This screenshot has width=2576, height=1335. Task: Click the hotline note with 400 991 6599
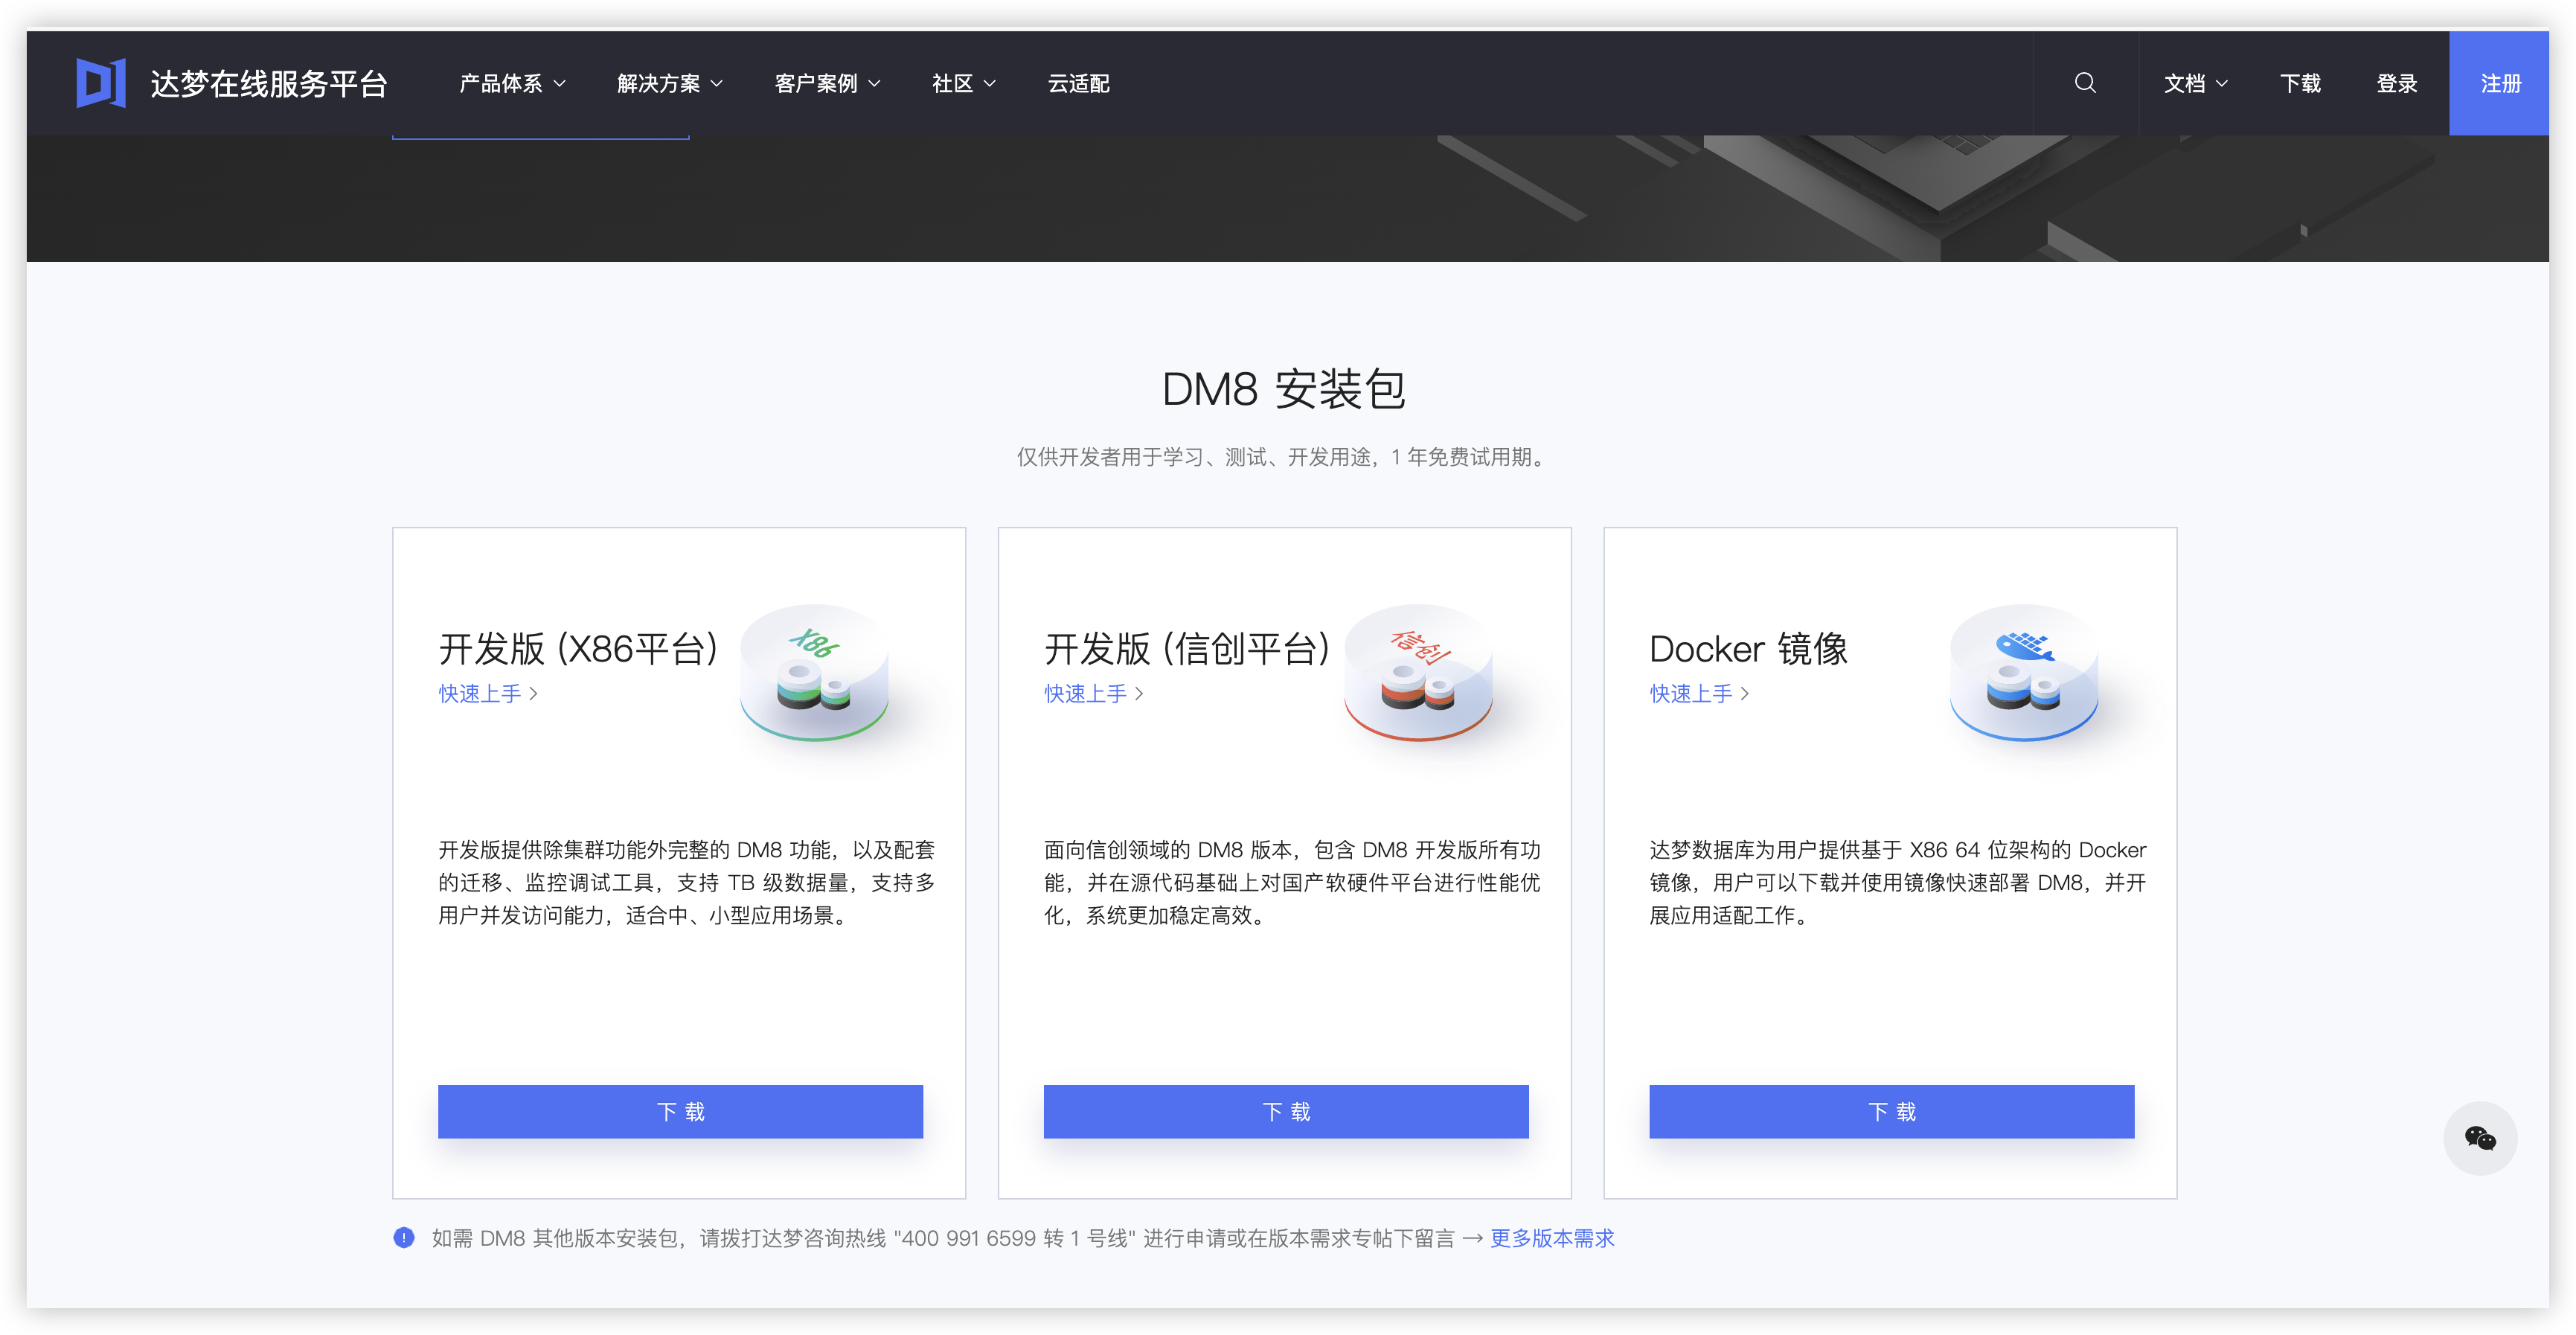click(x=943, y=1238)
